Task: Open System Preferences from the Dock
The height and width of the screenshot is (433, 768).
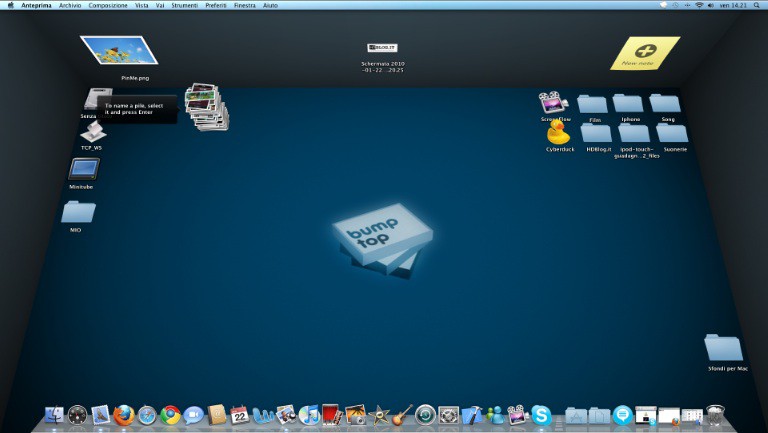Action: click(x=448, y=415)
